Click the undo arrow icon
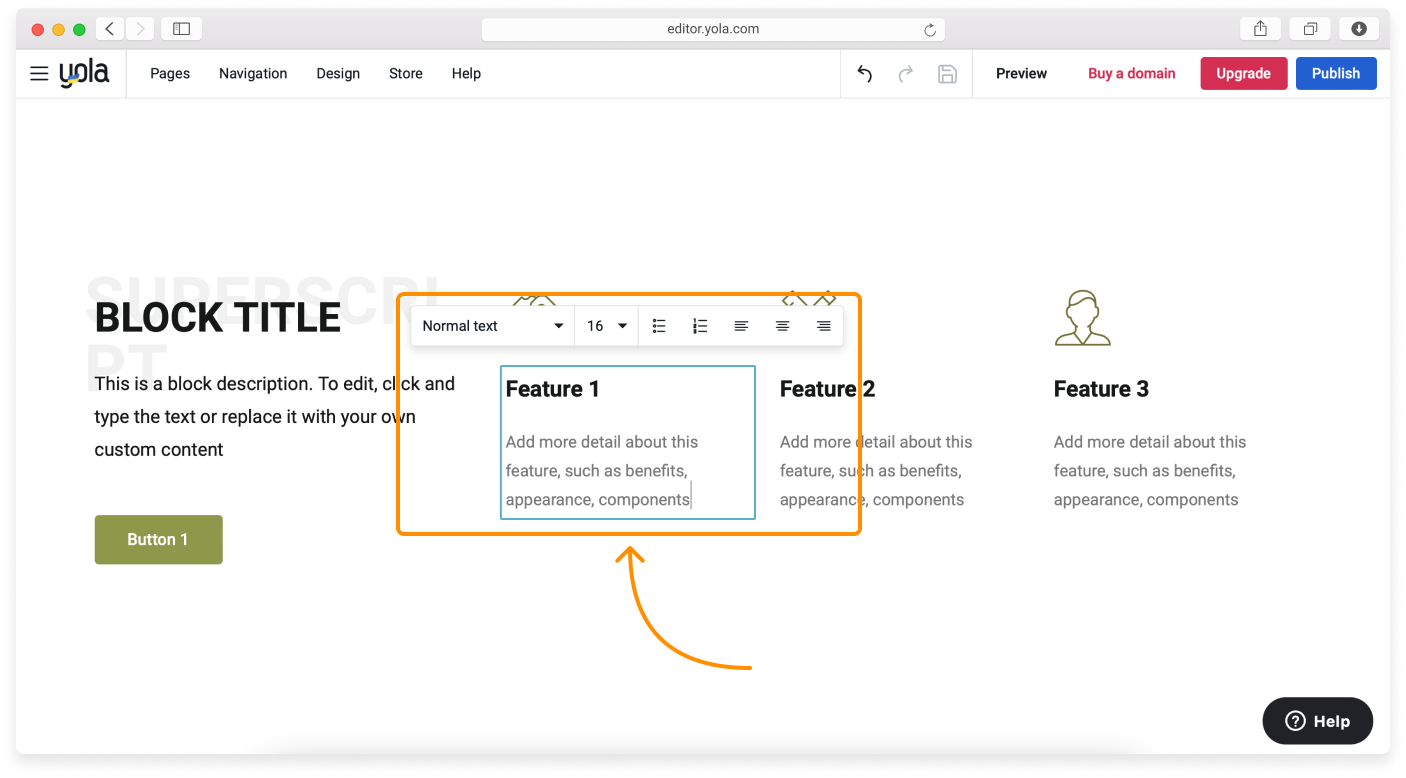Screen dimensions: 1406x778 click(x=865, y=74)
